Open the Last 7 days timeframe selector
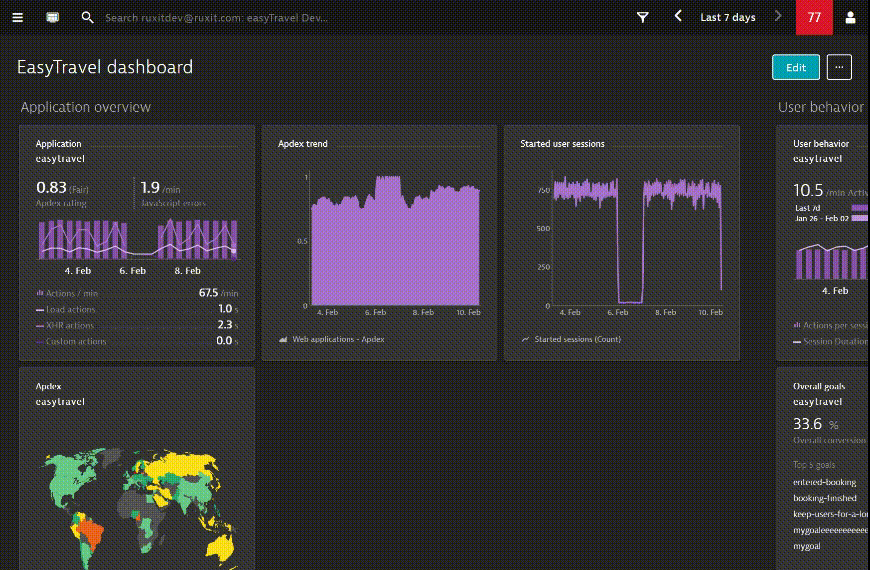This screenshot has width=870, height=570. [x=727, y=17]
